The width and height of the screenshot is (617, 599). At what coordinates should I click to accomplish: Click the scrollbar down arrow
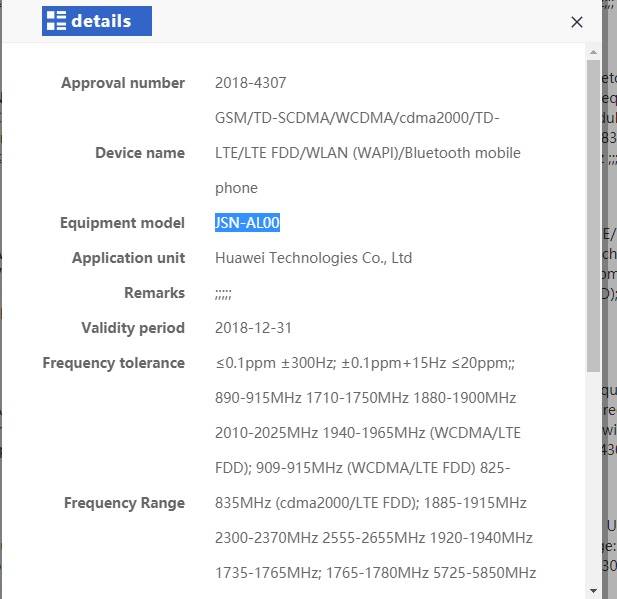point(593,590)
